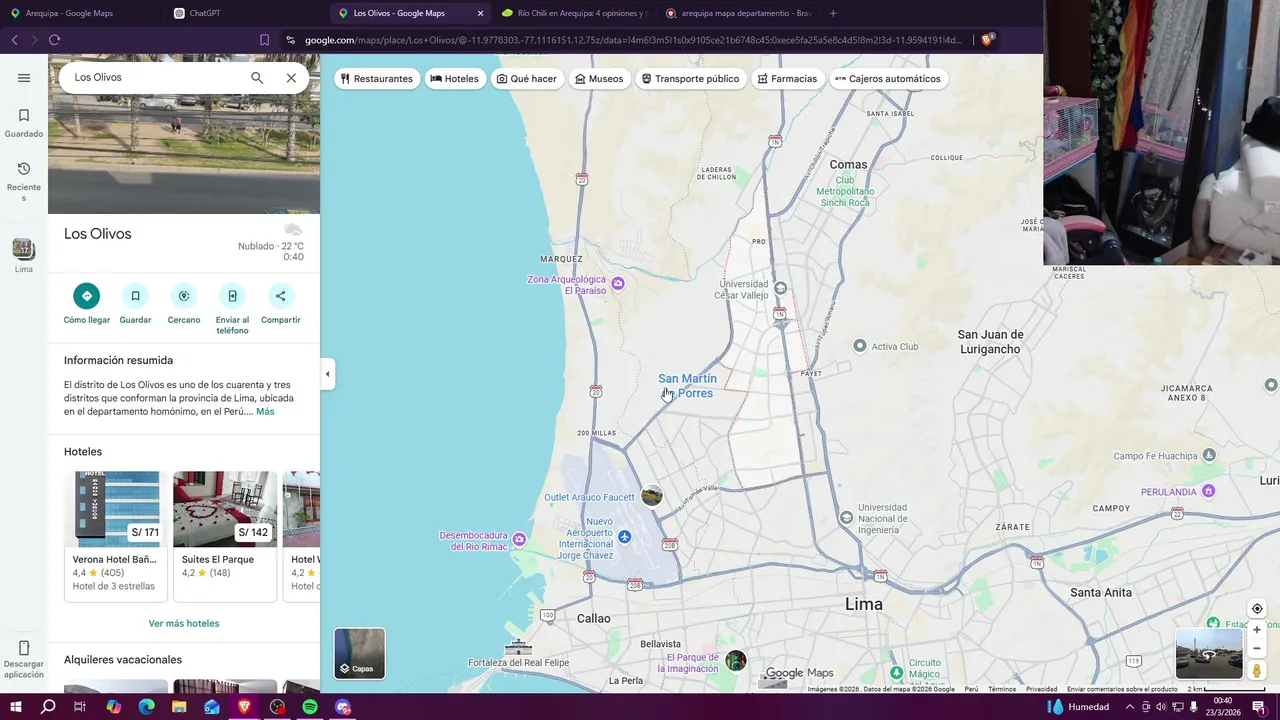
Task: Click Campo Fe Huachipa marker
Action: click(x=1209, y=455)
